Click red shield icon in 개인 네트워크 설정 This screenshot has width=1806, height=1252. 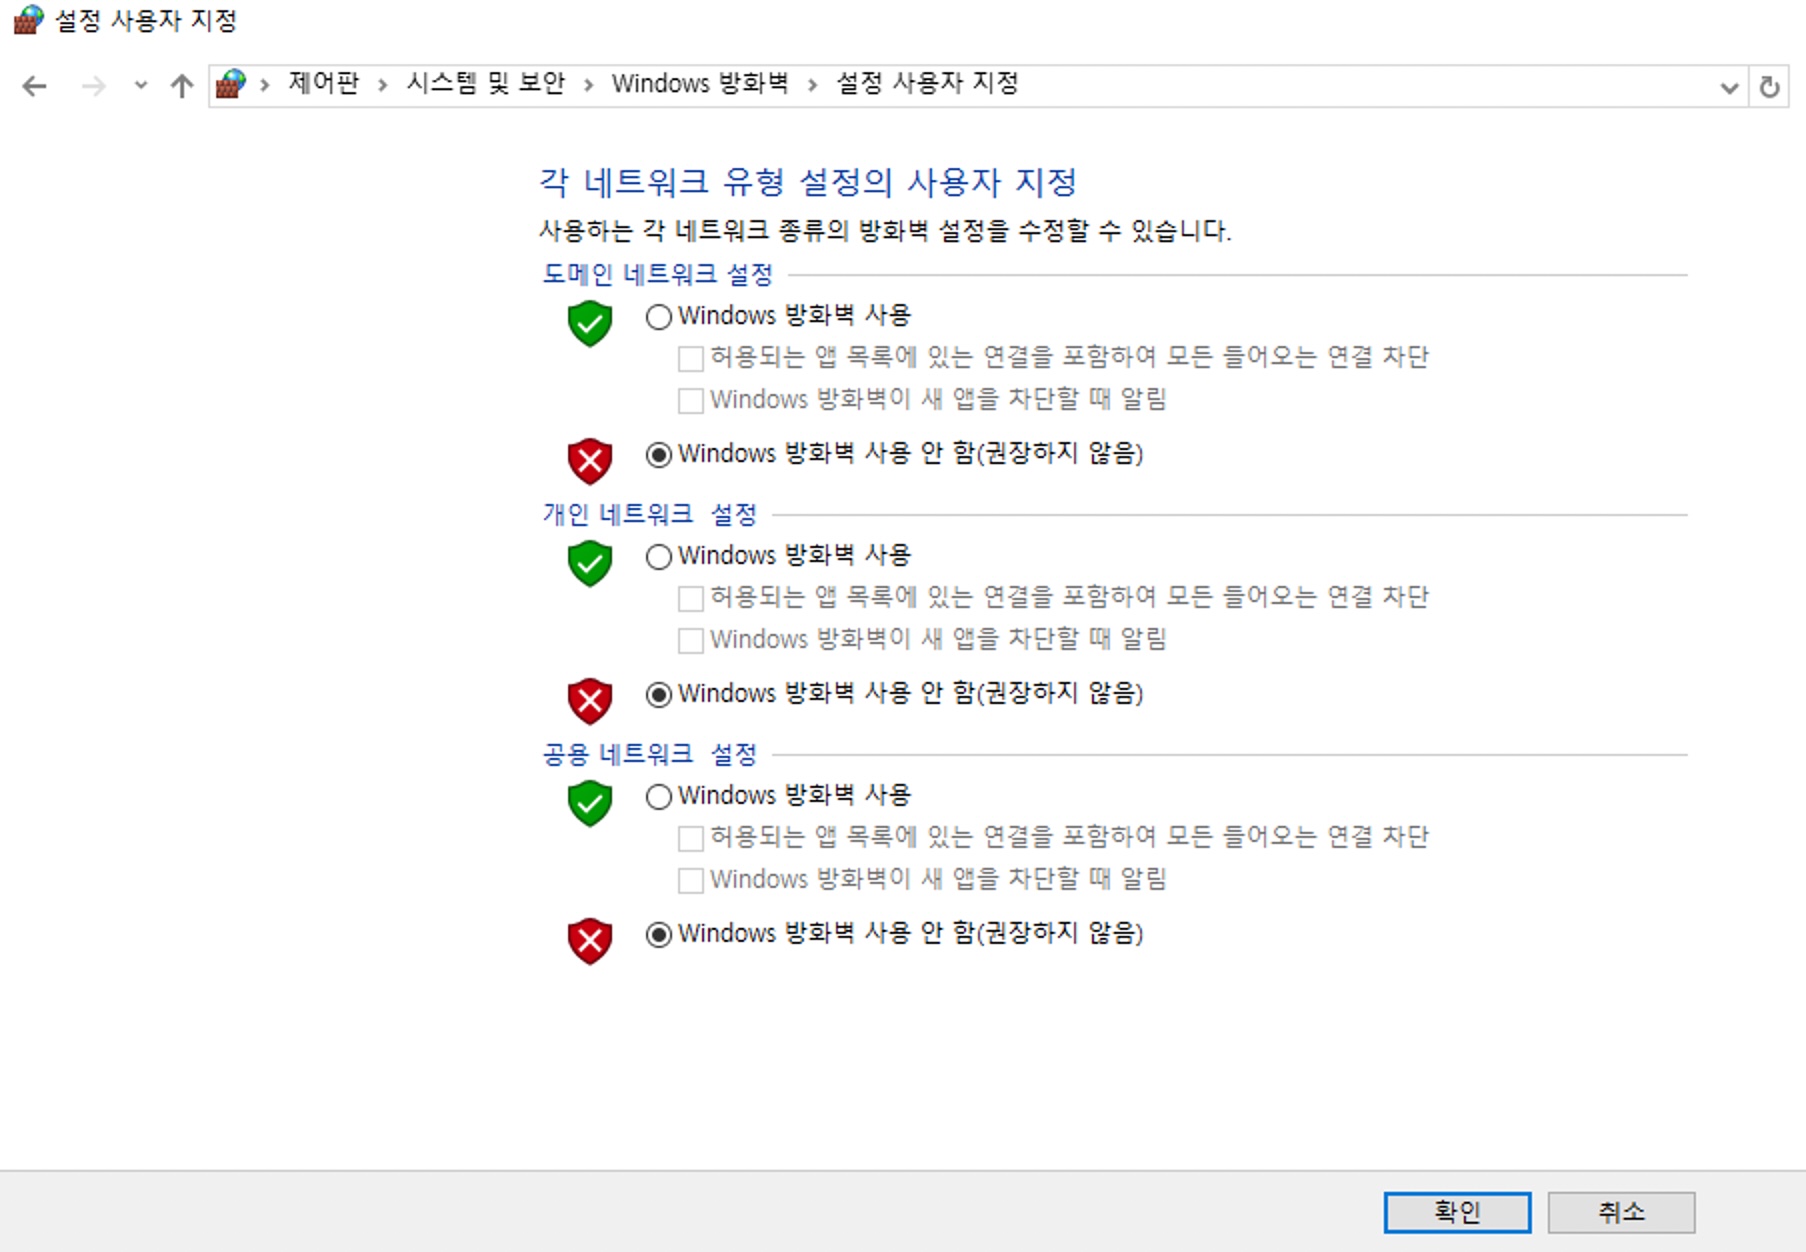[590, 701]
